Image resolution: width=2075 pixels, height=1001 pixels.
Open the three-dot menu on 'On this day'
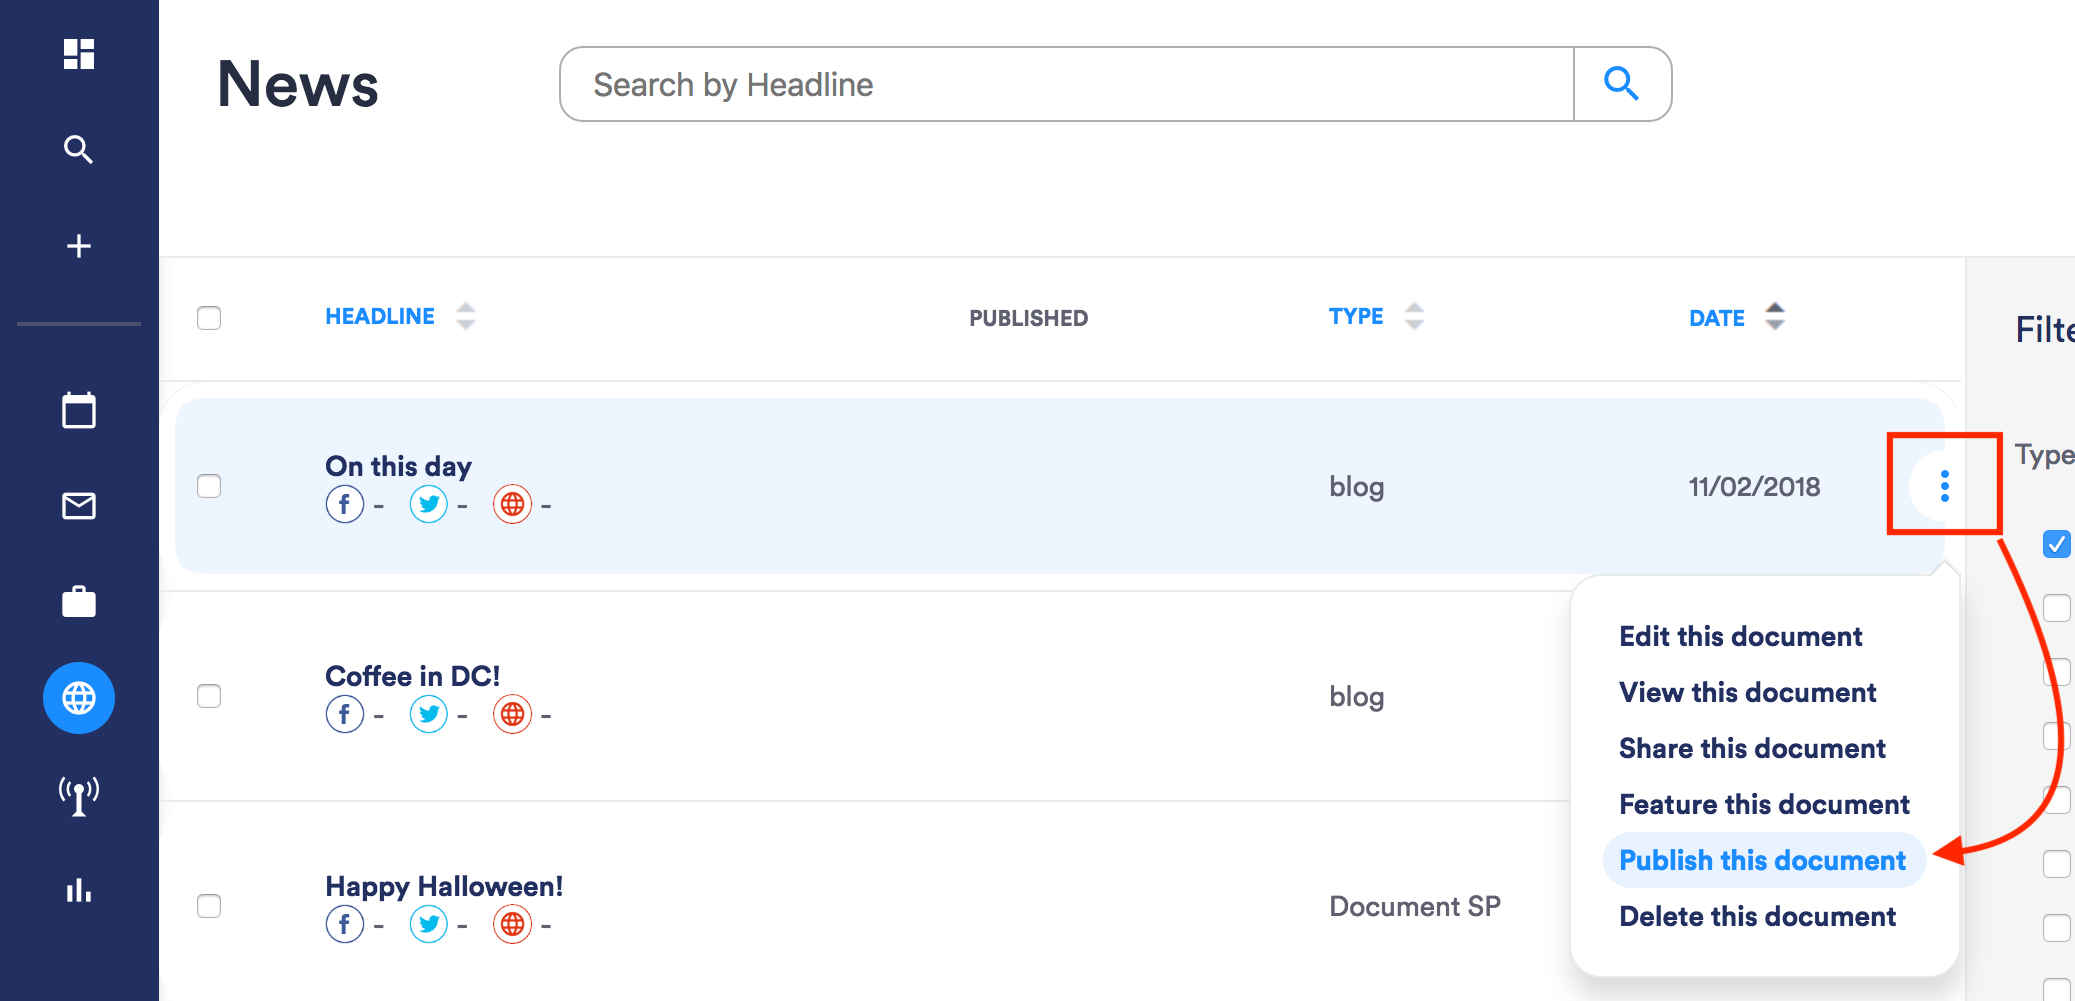(1943, 487)
